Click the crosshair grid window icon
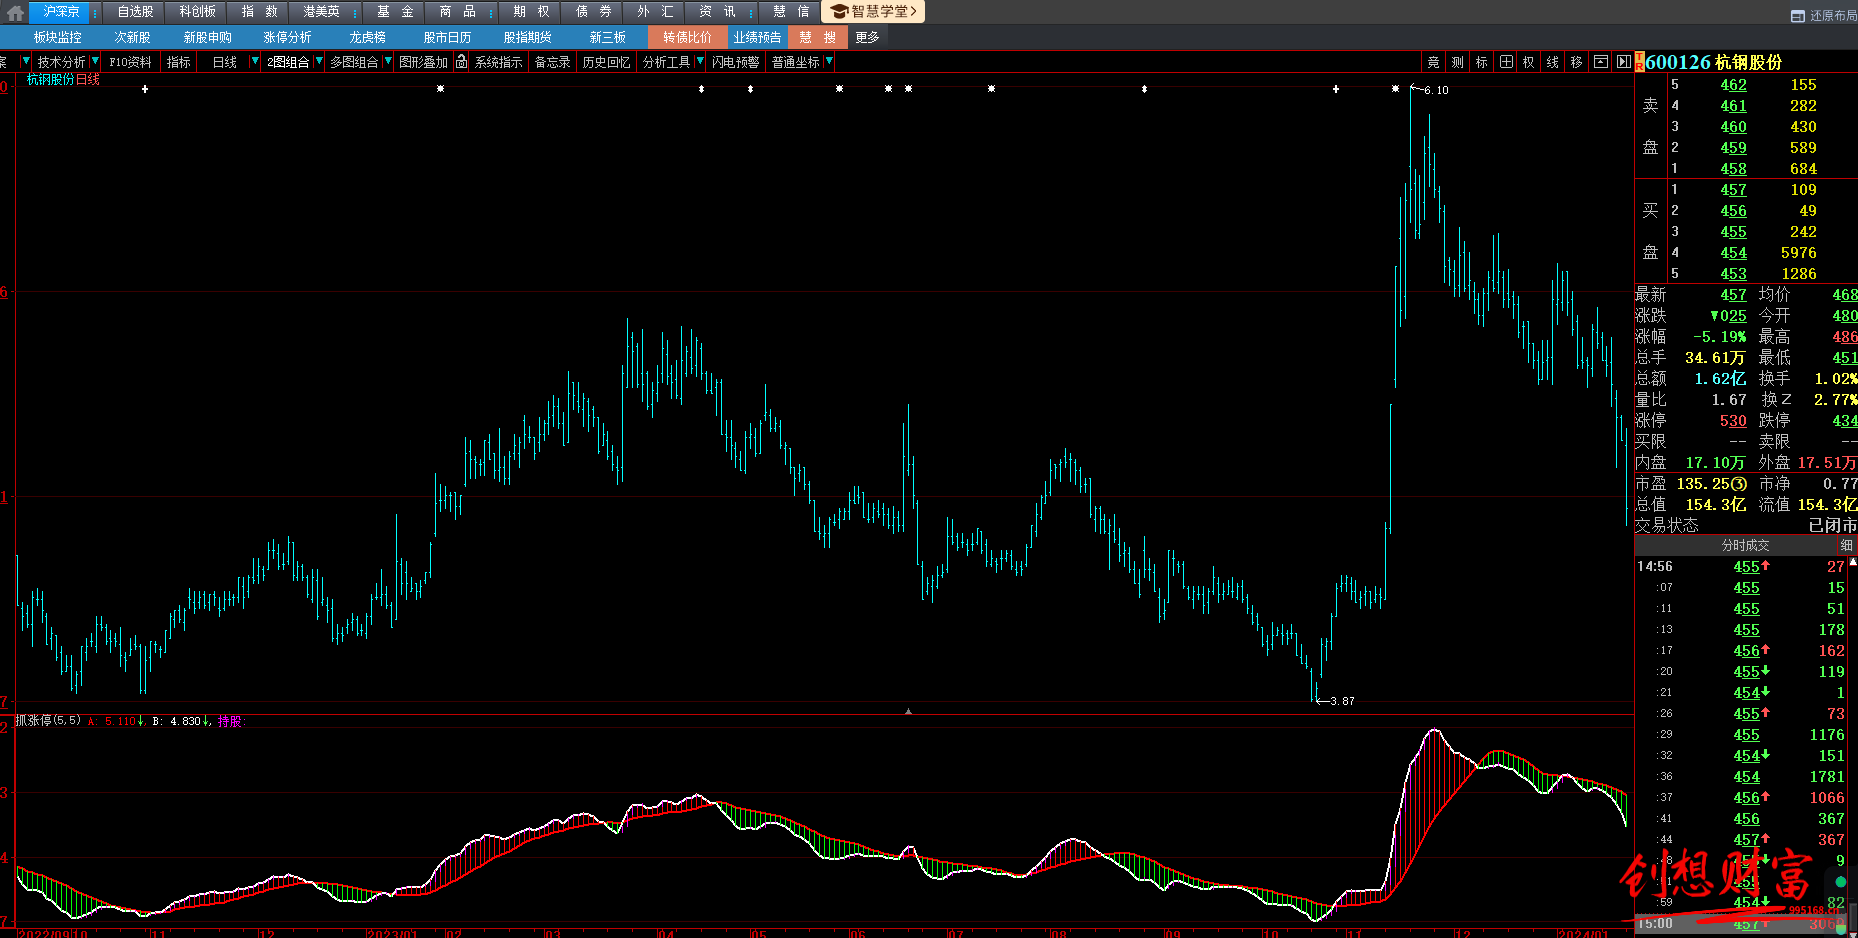The image size is (1858, 938). pyautogui.click(x=1506, y=62)
